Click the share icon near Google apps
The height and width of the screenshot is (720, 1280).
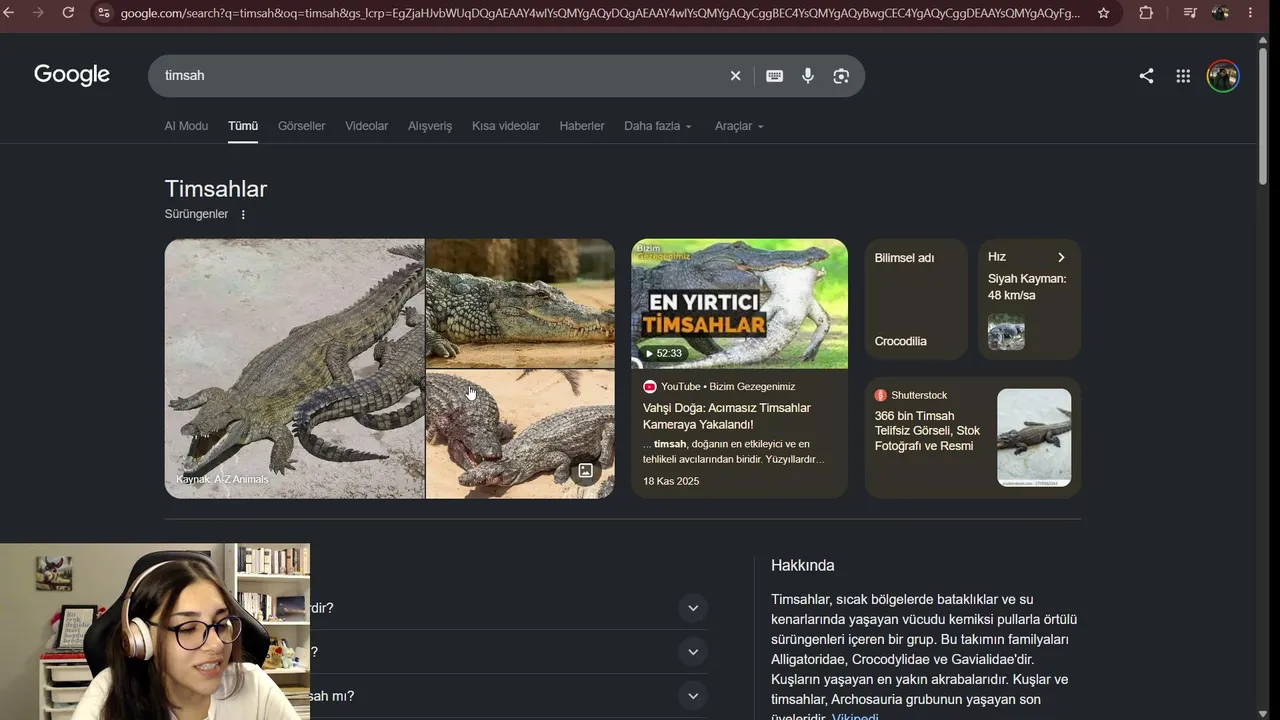(1146, 76)
